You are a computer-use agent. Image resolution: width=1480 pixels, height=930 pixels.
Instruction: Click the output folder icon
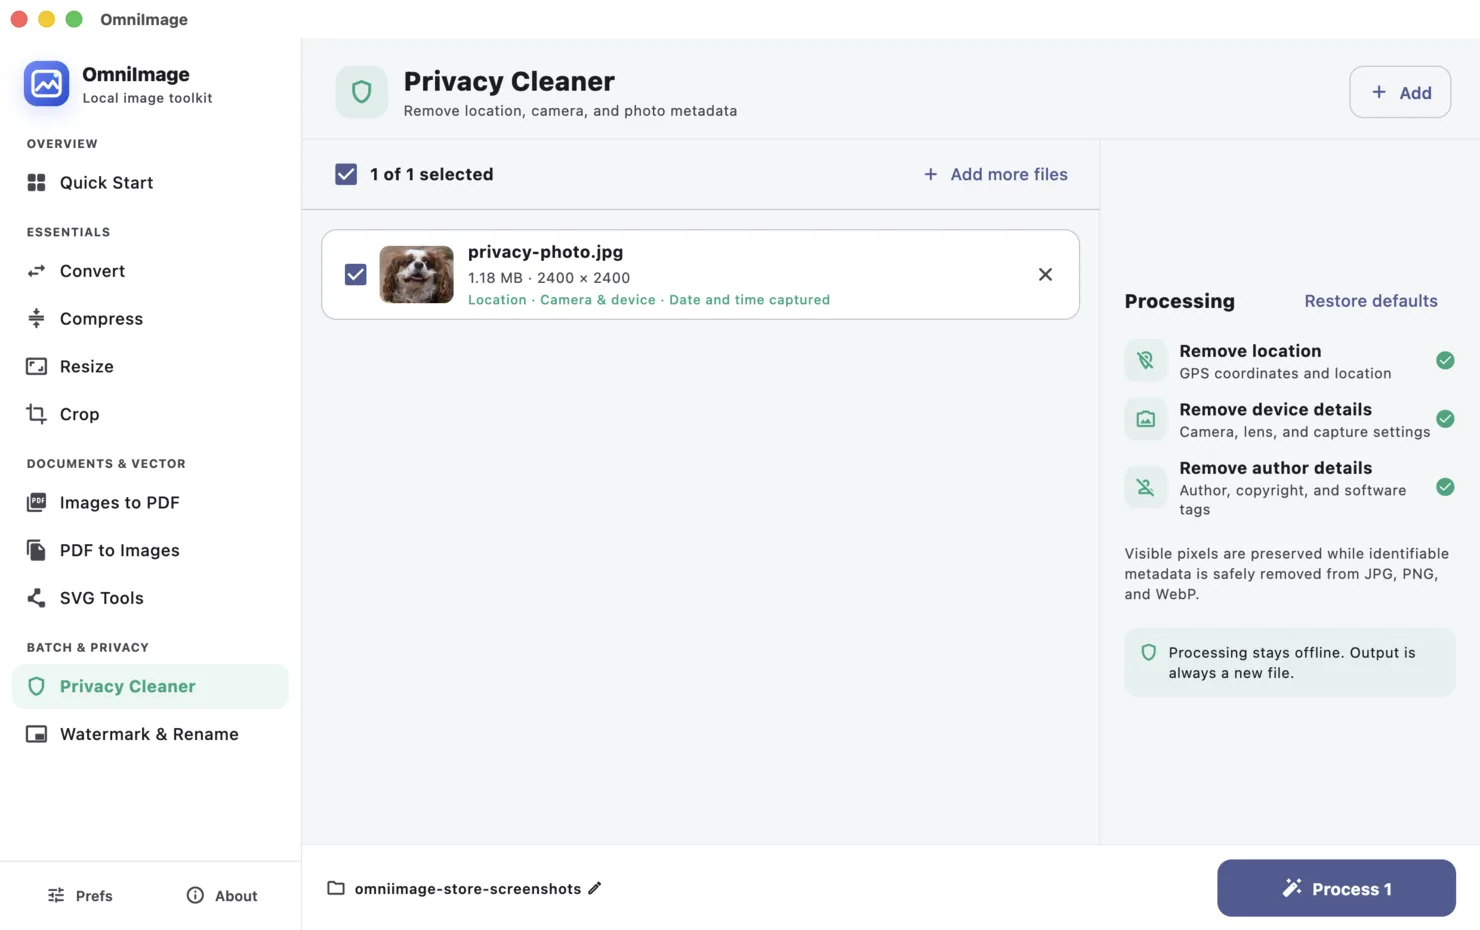336,888
